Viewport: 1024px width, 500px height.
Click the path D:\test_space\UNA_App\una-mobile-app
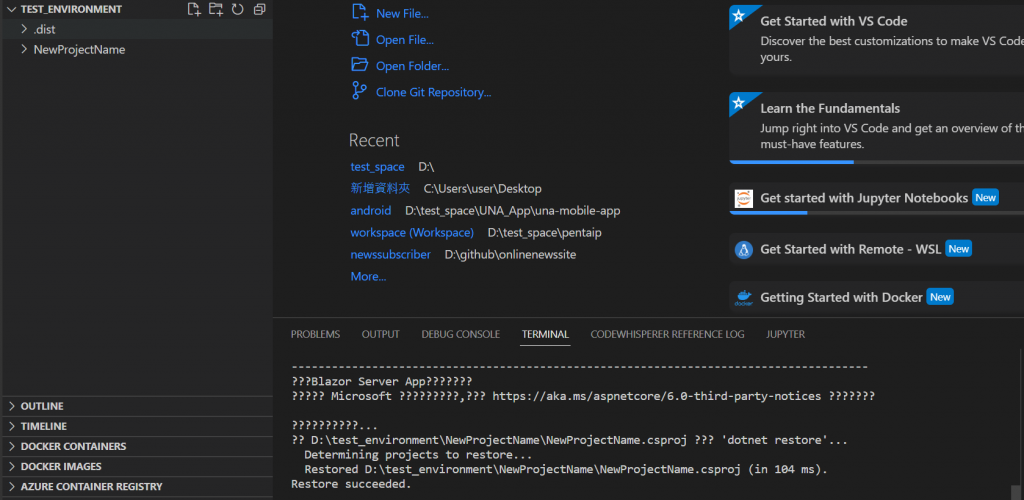point(513,211)
